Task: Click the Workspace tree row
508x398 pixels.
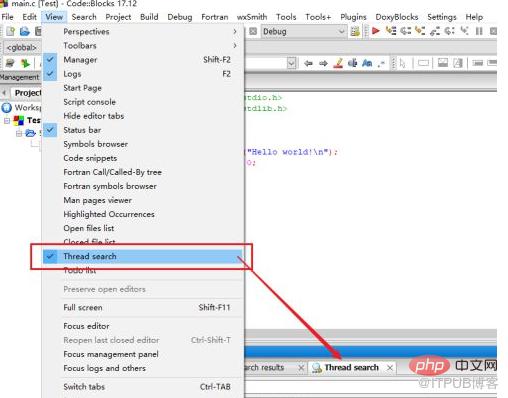Action: coord(21,107)
